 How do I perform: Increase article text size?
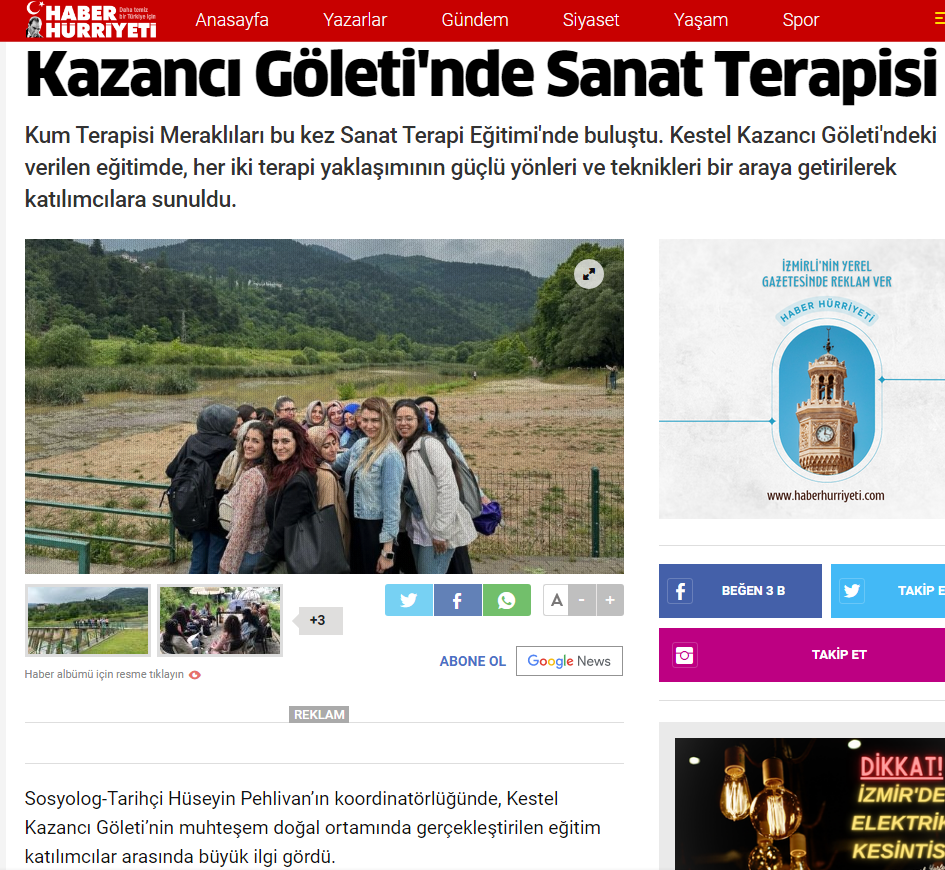point(610,600)
